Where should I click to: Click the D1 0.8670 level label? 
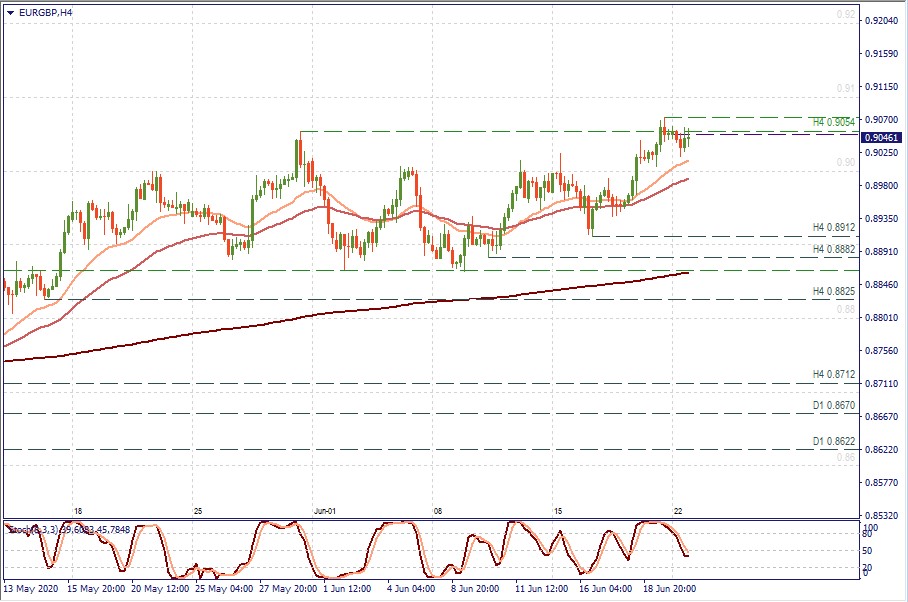pyautogui.click(x=834, y=405)
